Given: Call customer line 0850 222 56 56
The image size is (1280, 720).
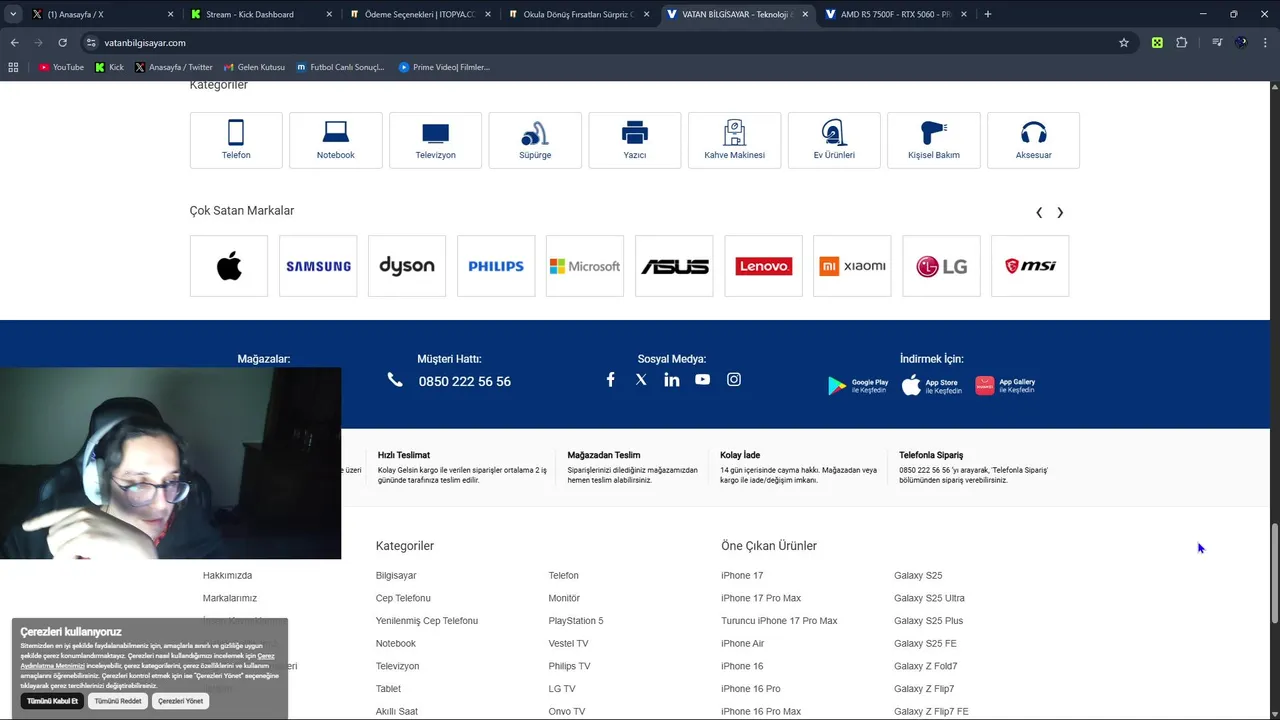Looking at the screenshot, I should click(465, 381).
